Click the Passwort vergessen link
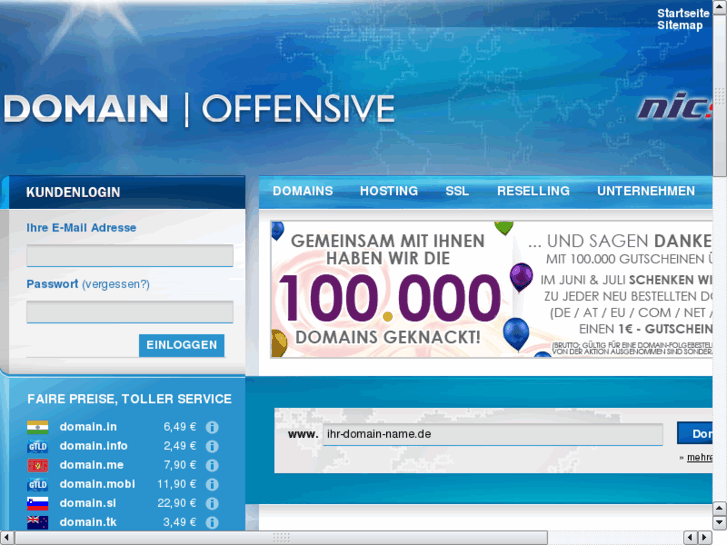 [x=116, y=284]
